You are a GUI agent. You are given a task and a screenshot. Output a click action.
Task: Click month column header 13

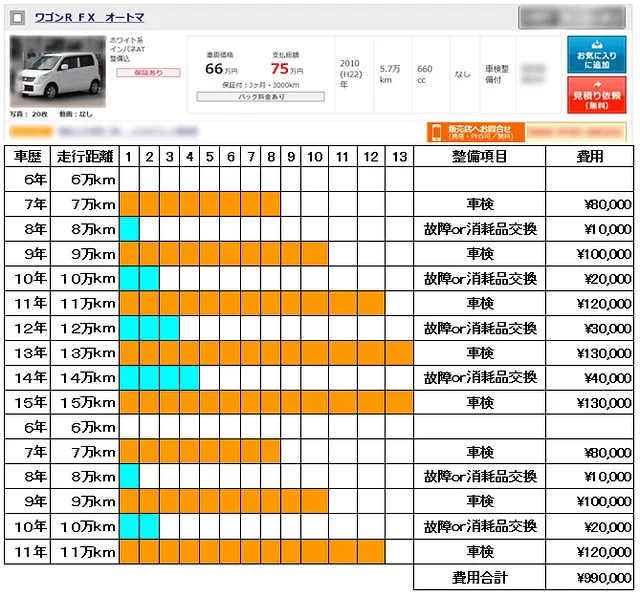coord(400,156)
